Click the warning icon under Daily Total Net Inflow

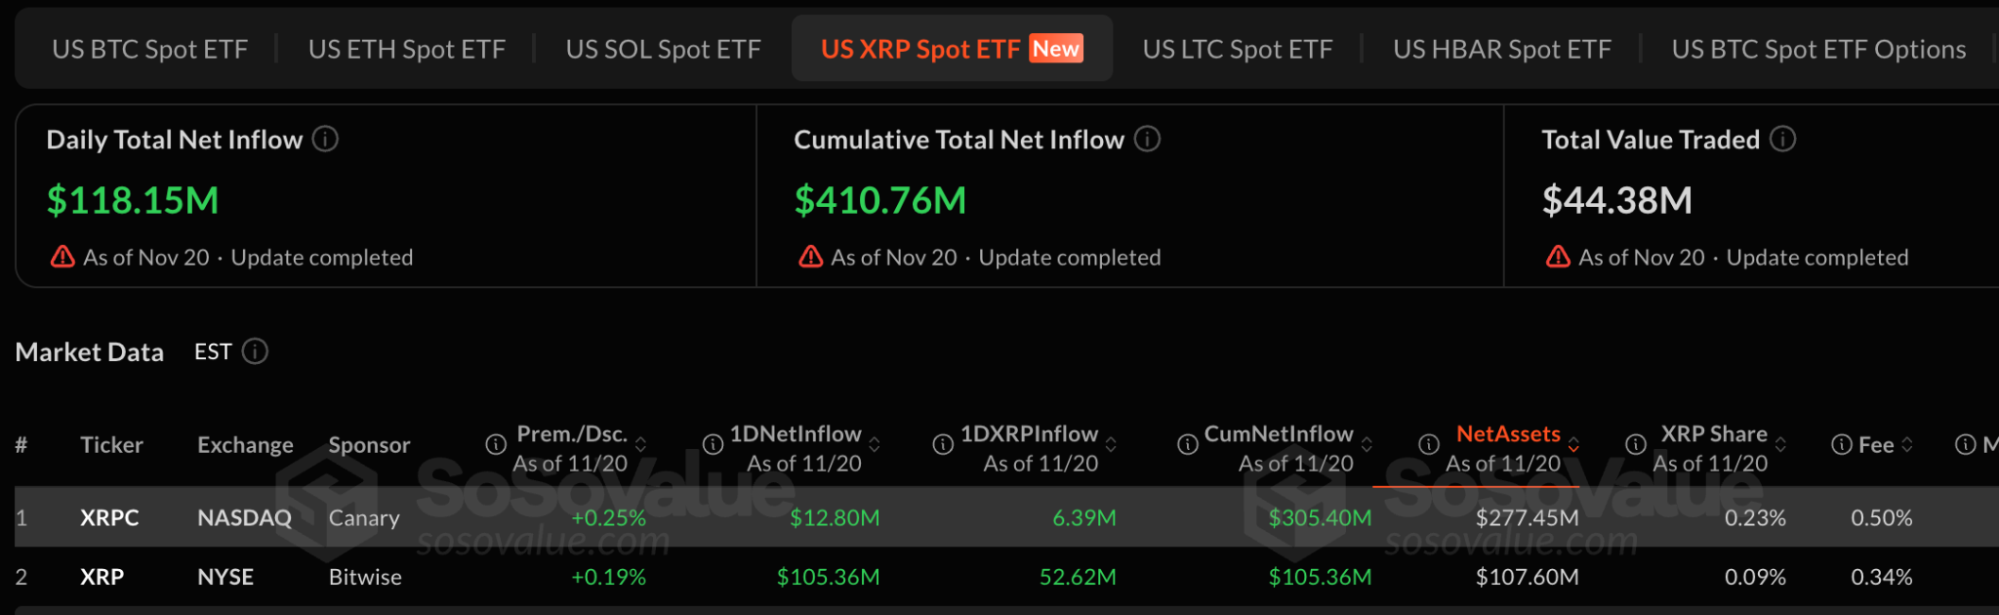(62, 257)
